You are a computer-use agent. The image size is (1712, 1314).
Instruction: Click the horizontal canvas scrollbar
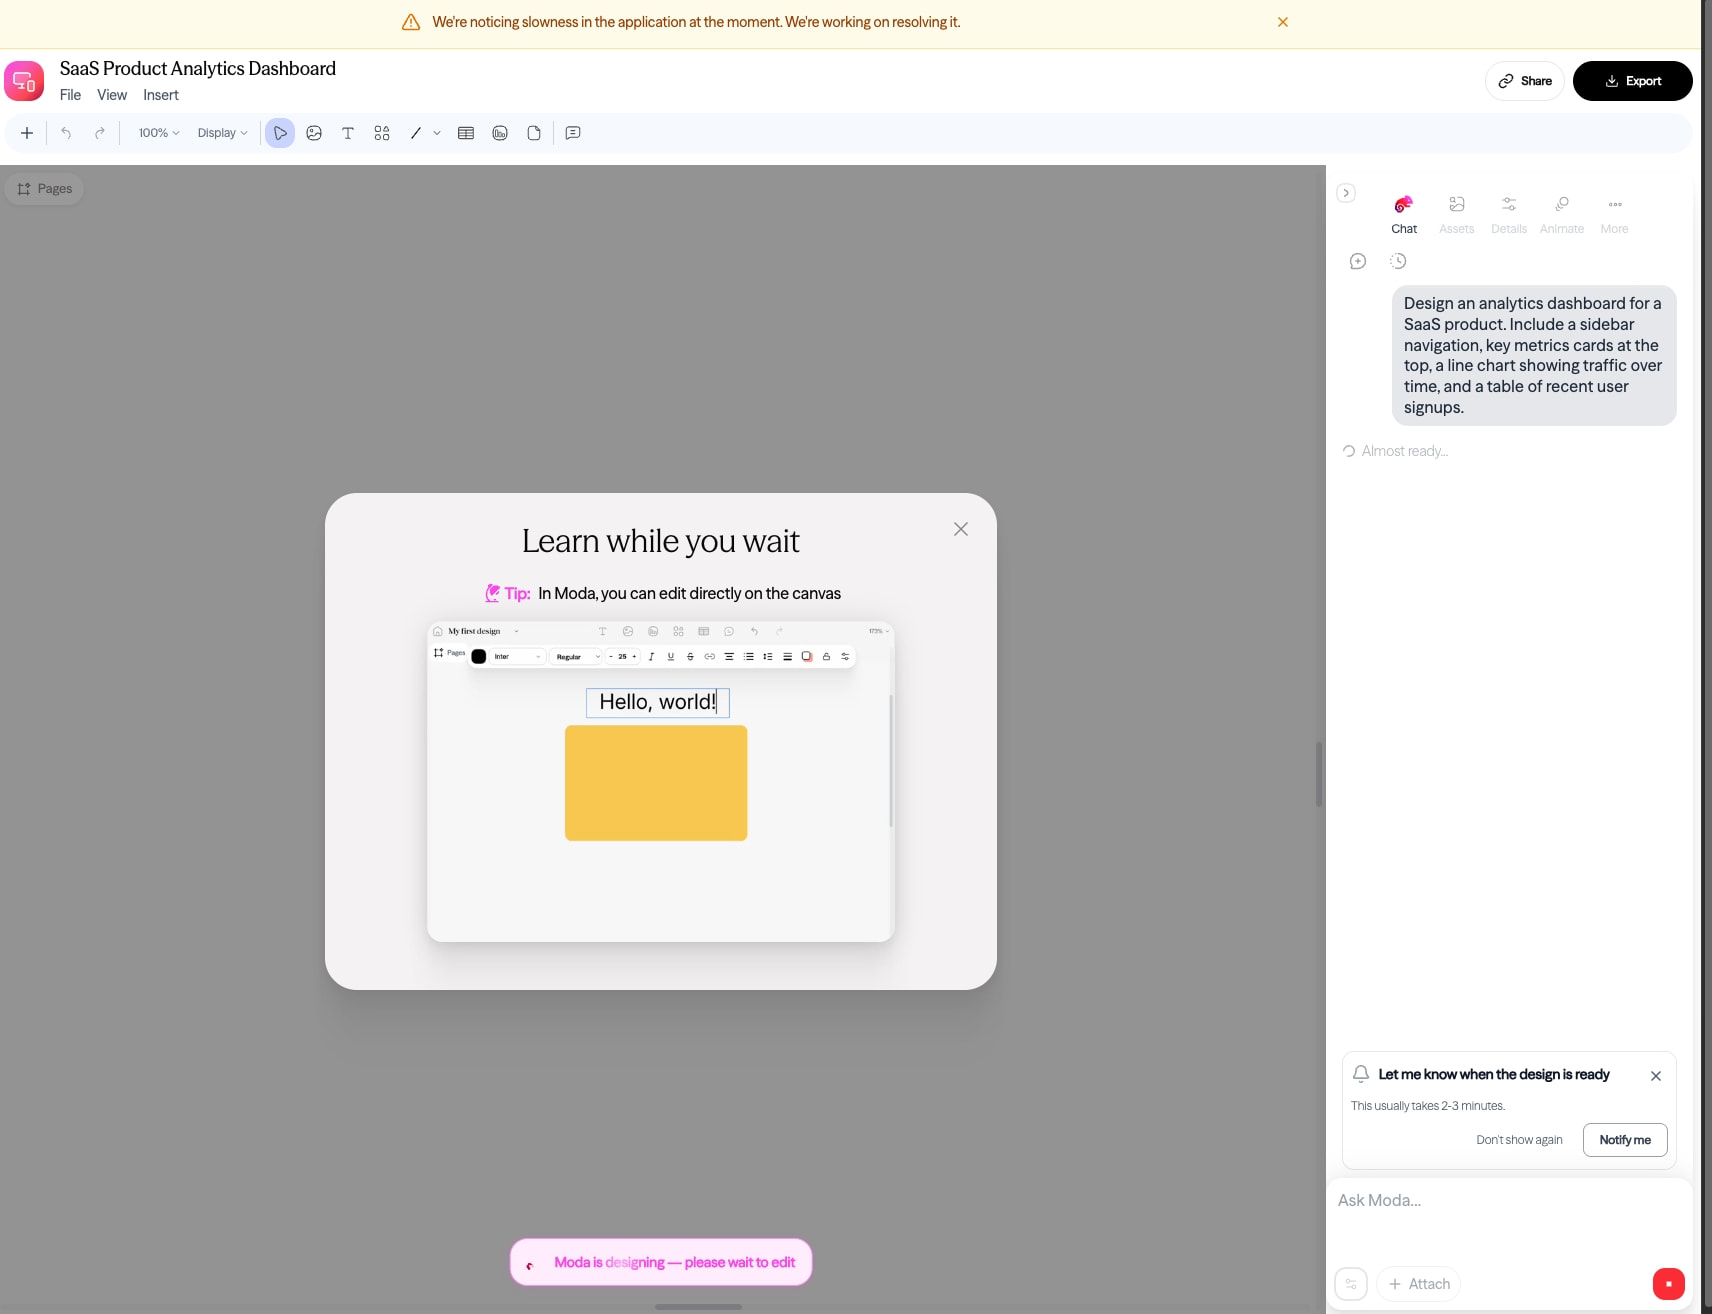698,1307
